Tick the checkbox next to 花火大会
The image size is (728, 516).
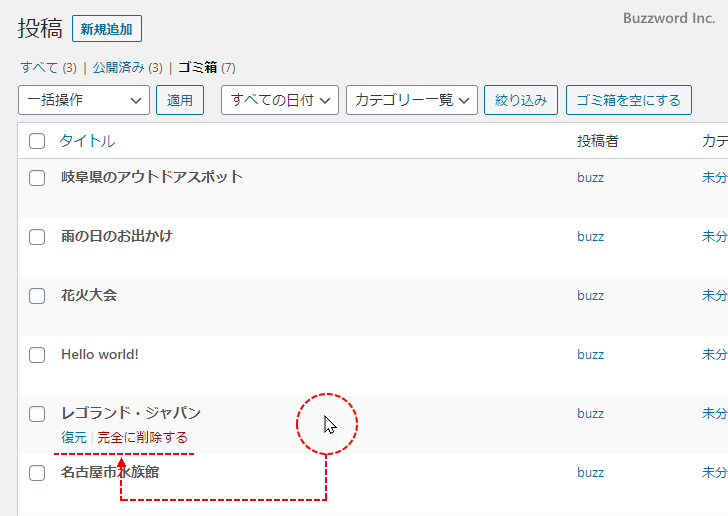[37, 296]
